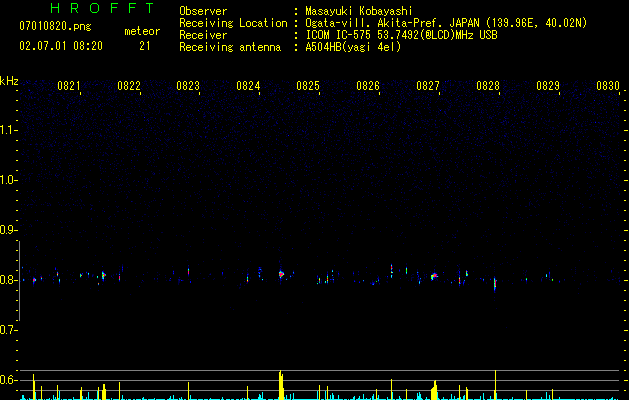
Task: Click the bright meteor echo just before 0825
Action: tap(281, 274)
